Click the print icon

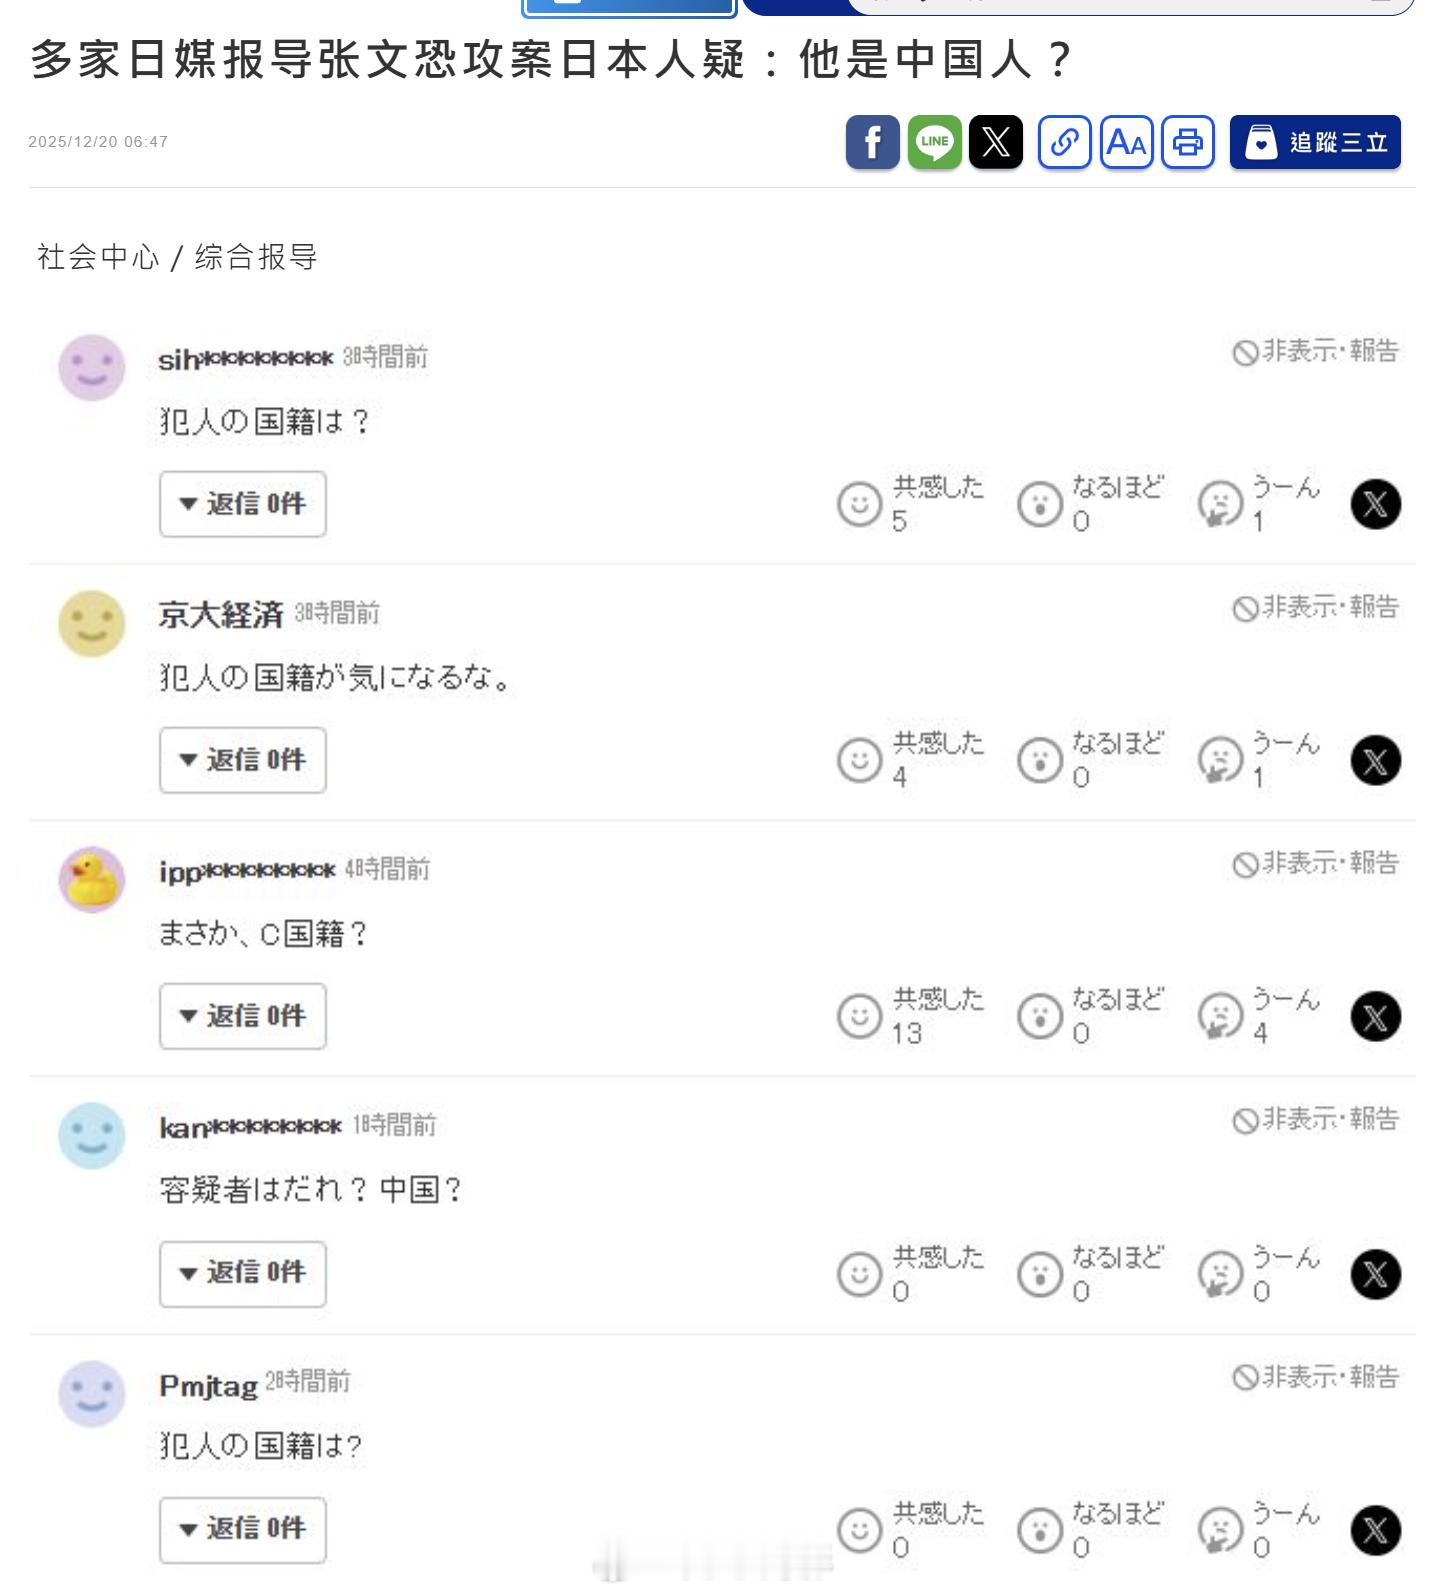[x=1188, y=142]
